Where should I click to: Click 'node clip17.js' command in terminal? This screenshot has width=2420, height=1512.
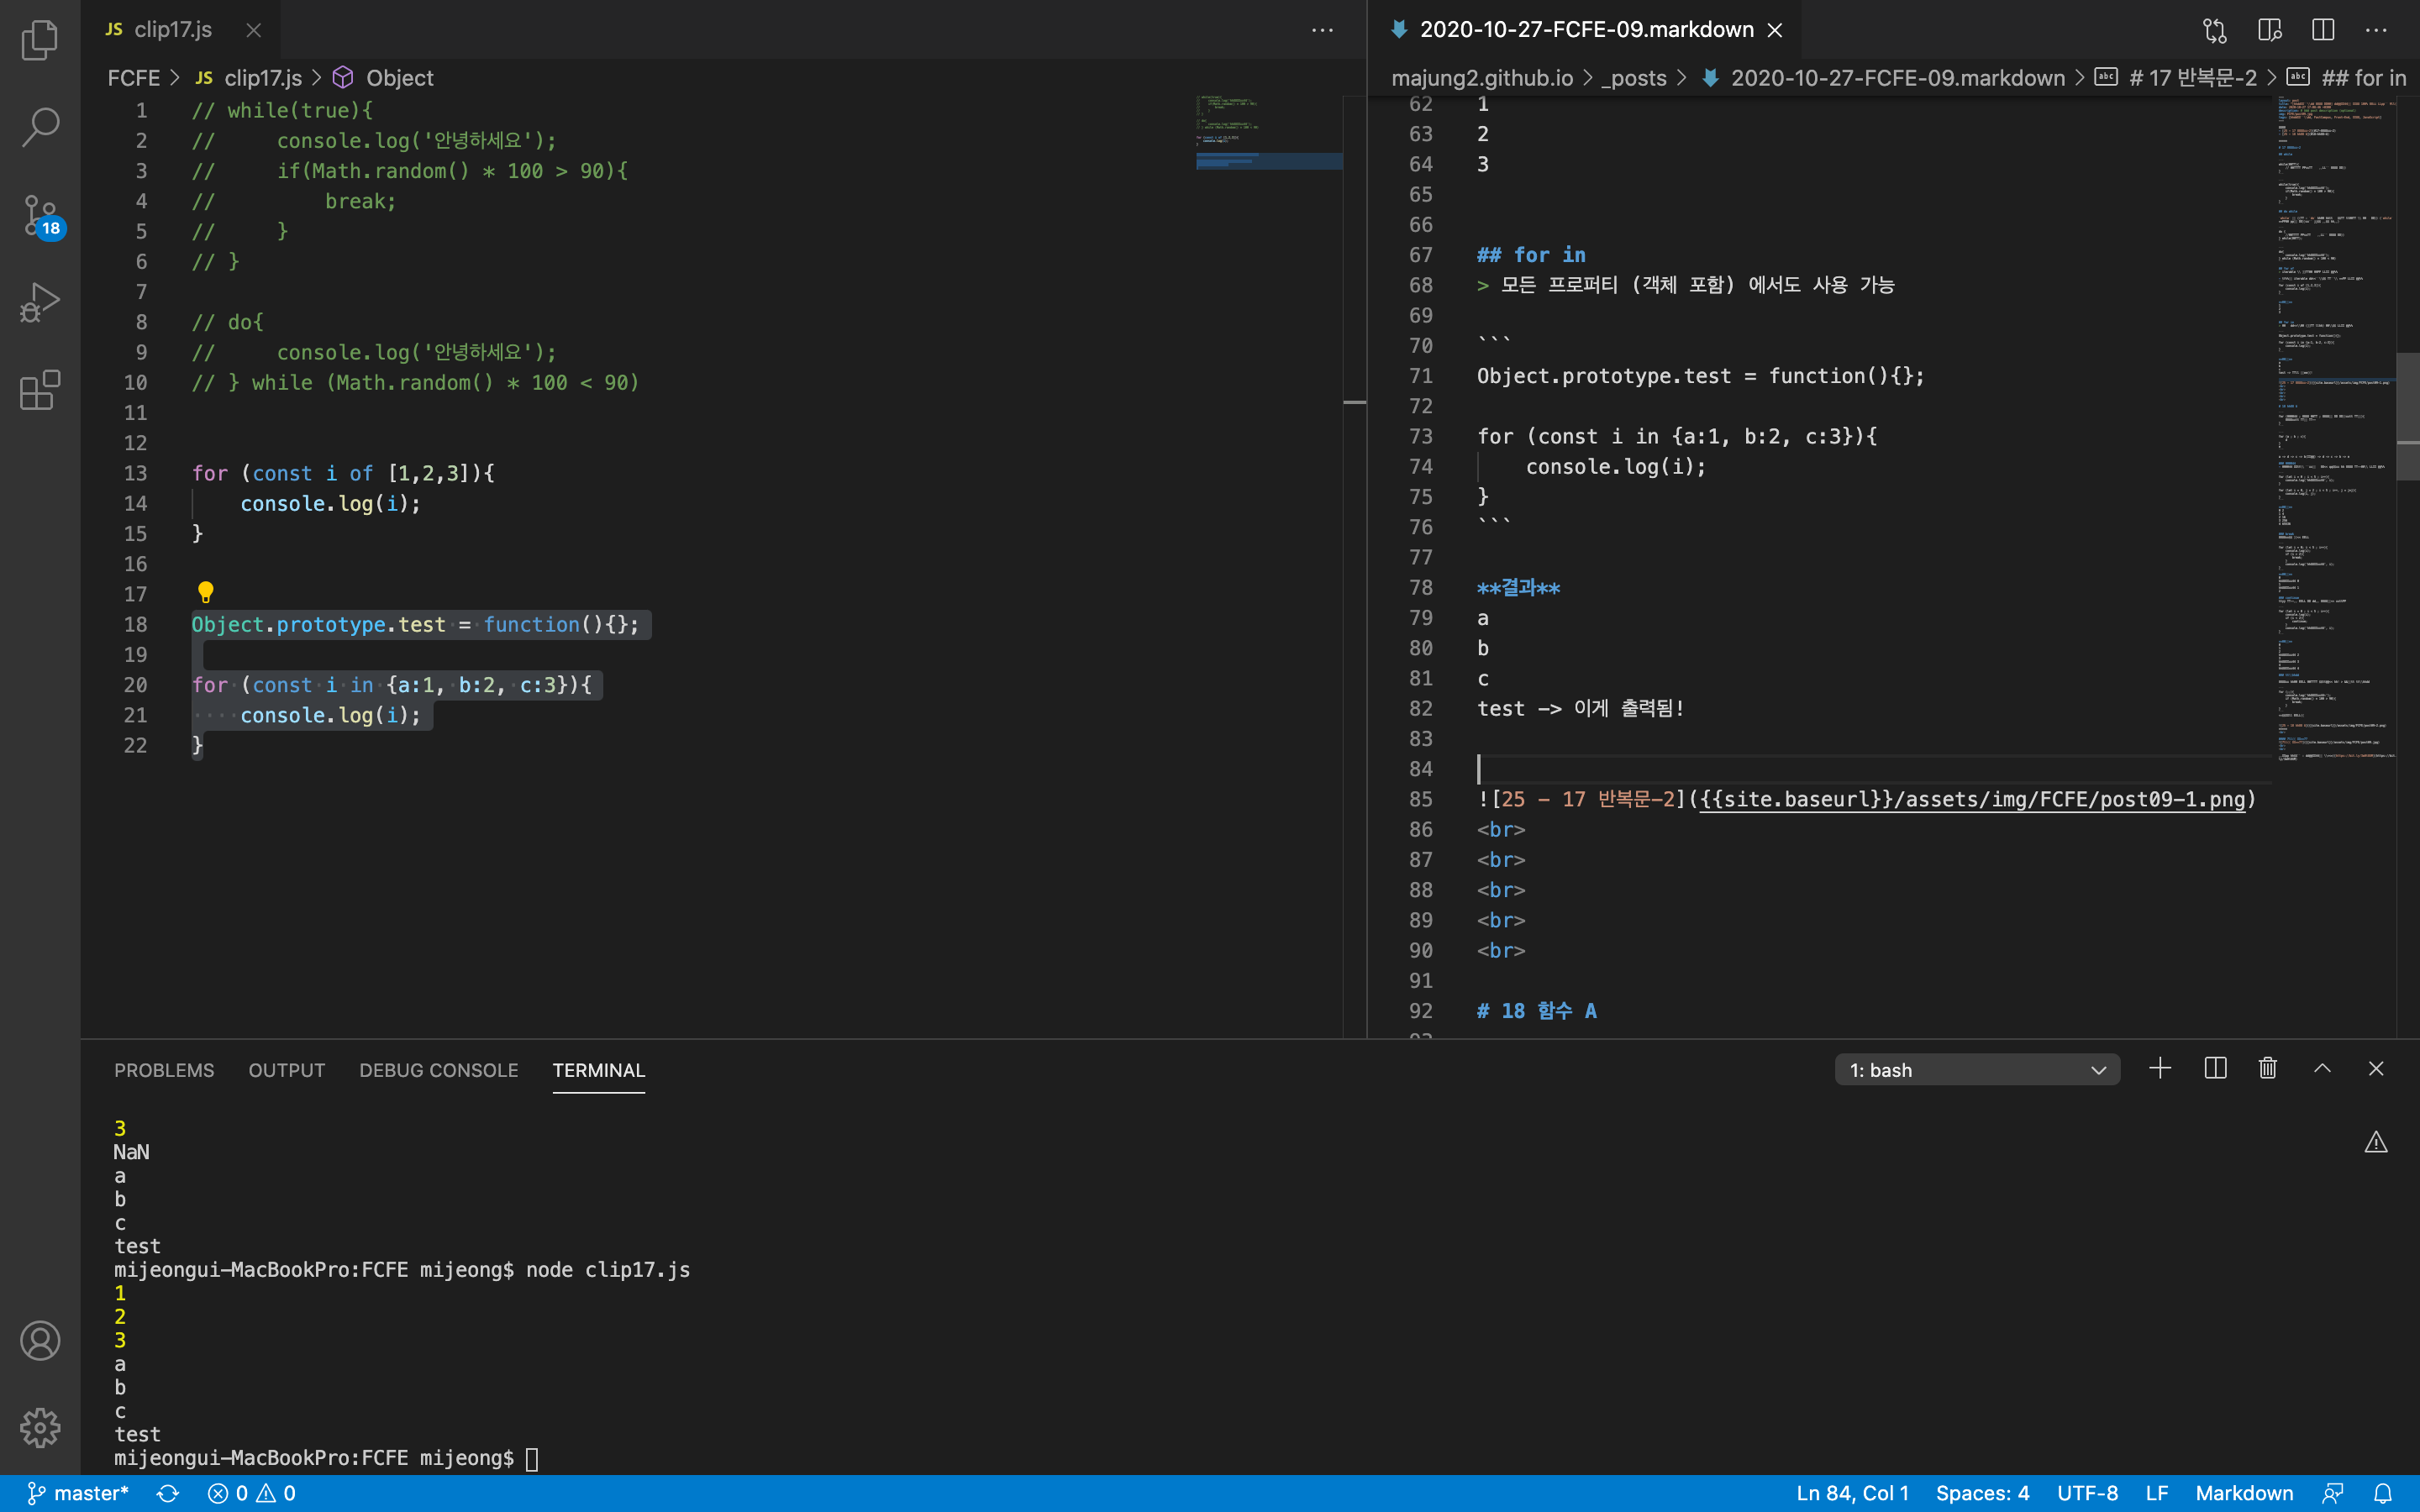click(x=608, y=1270)
